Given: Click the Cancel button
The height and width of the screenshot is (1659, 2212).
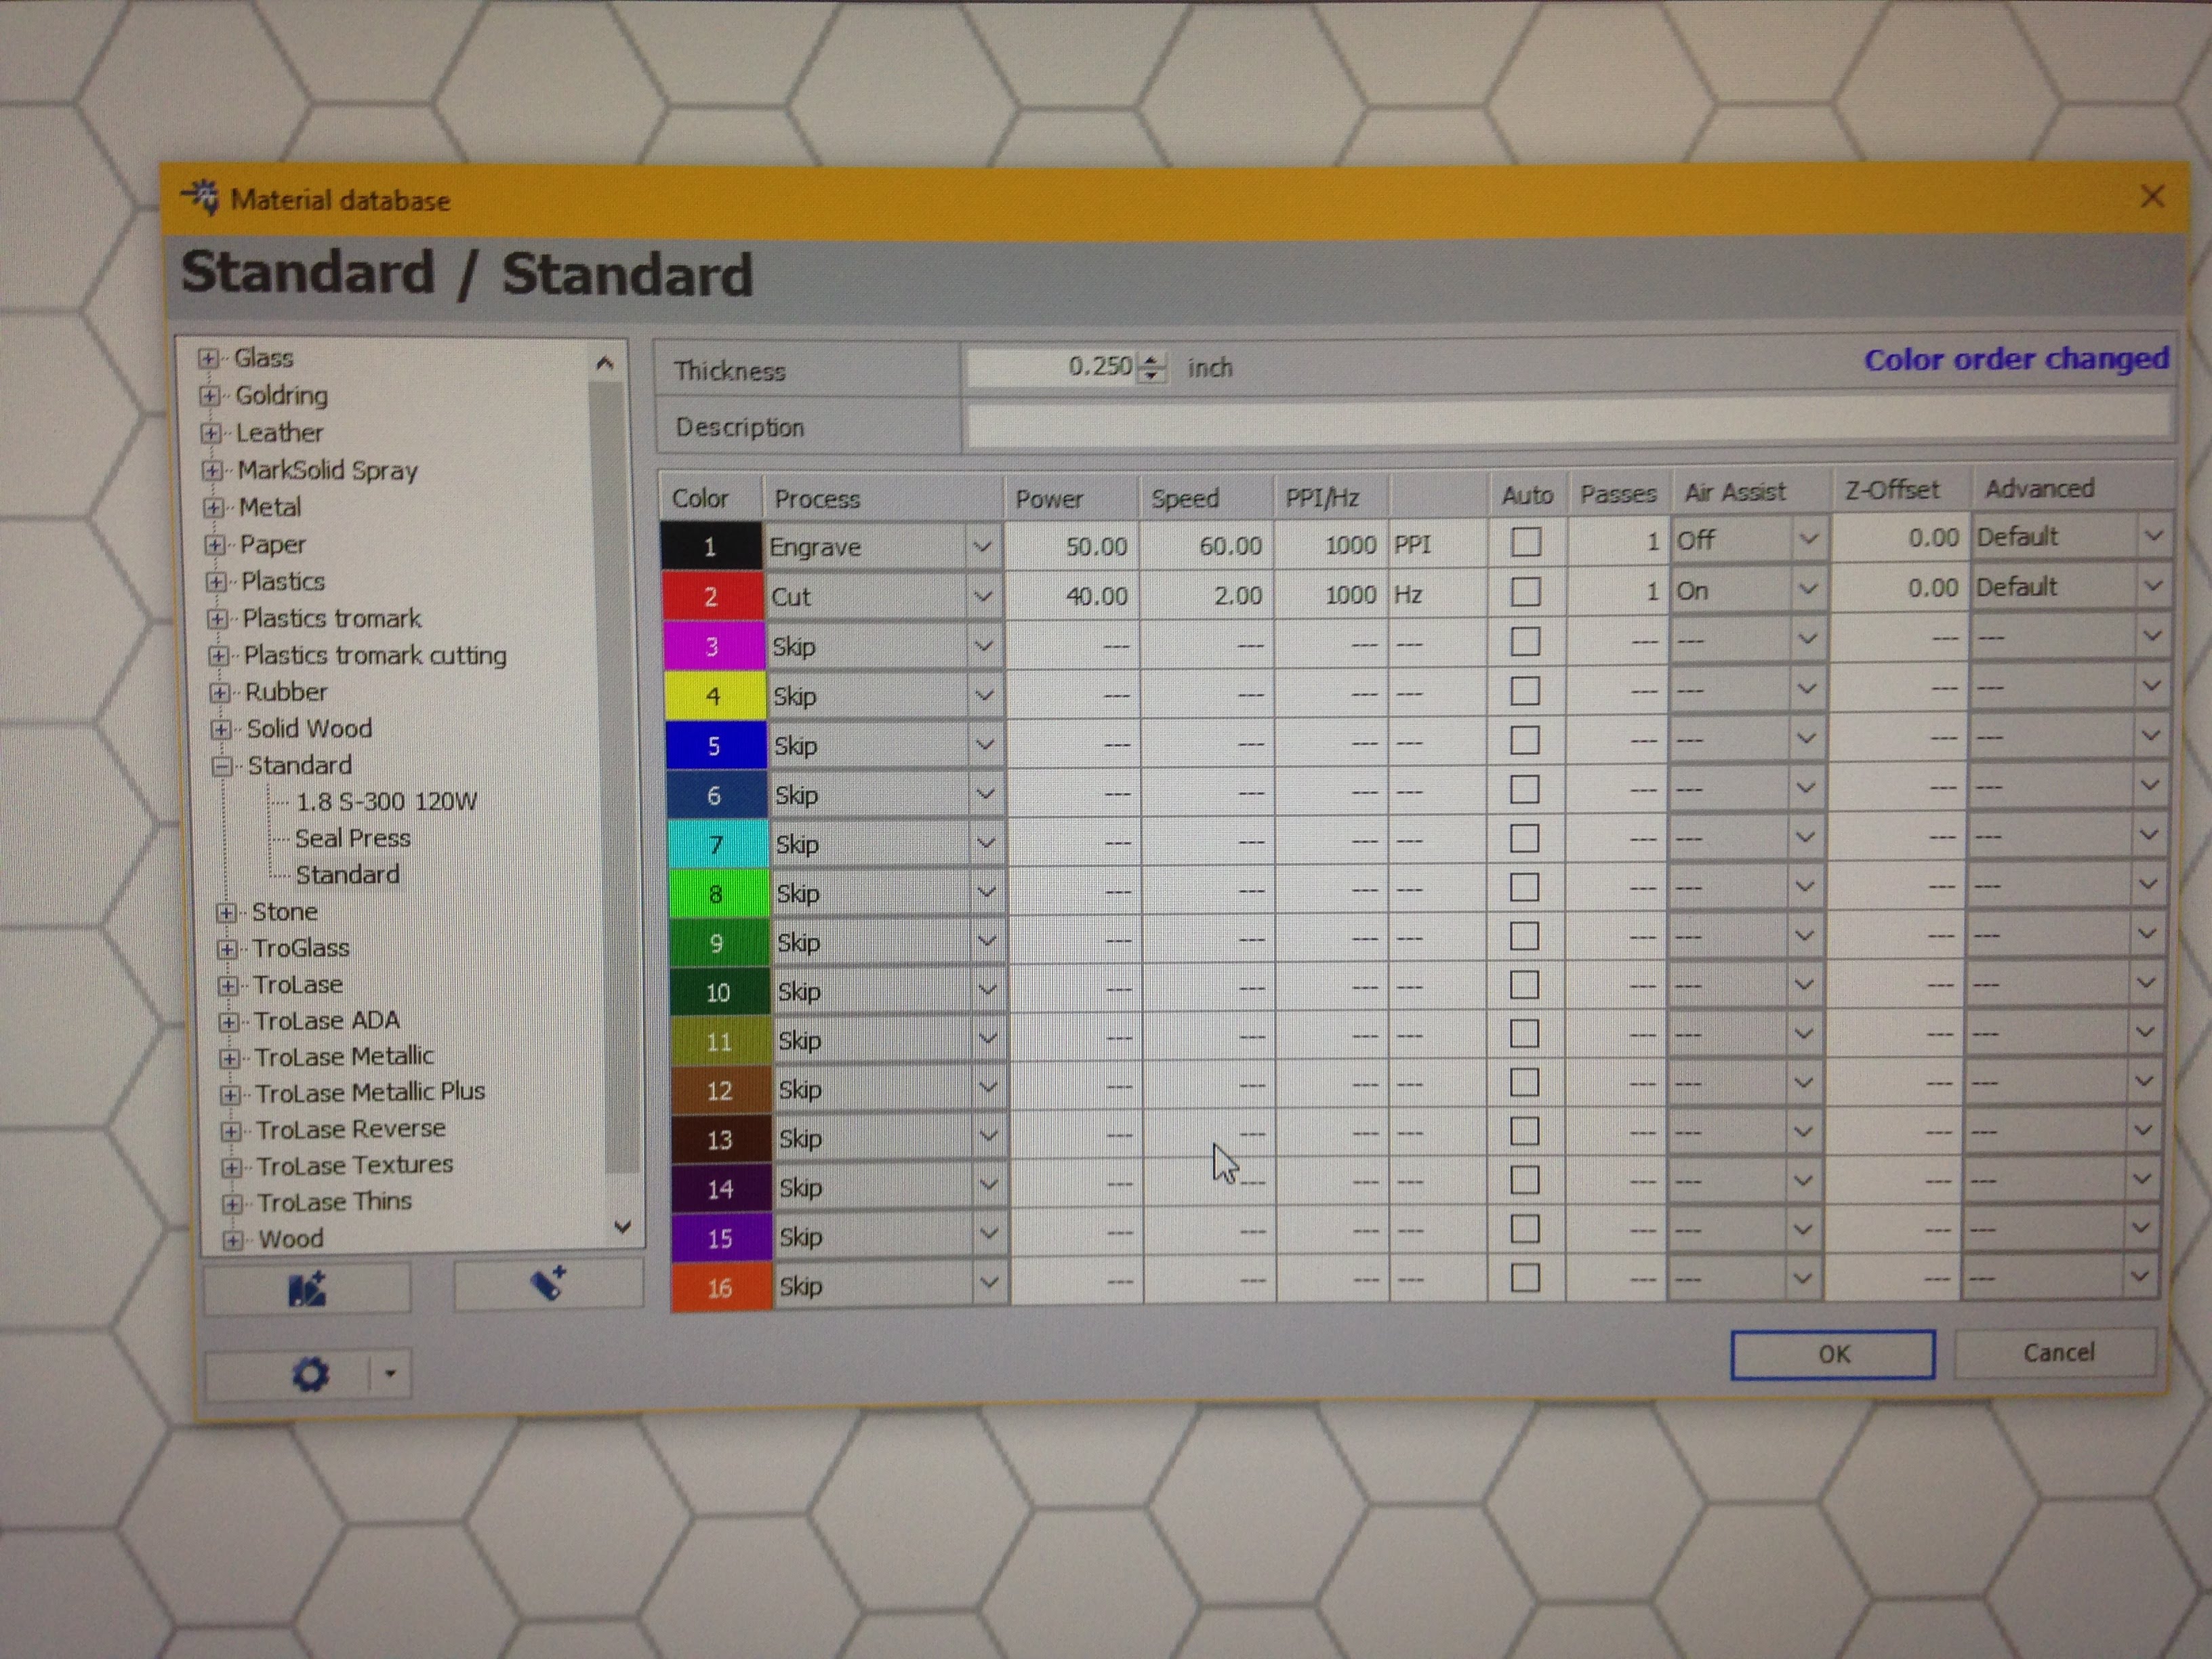Looking at the screenshot, I should pos(2057,1352).
